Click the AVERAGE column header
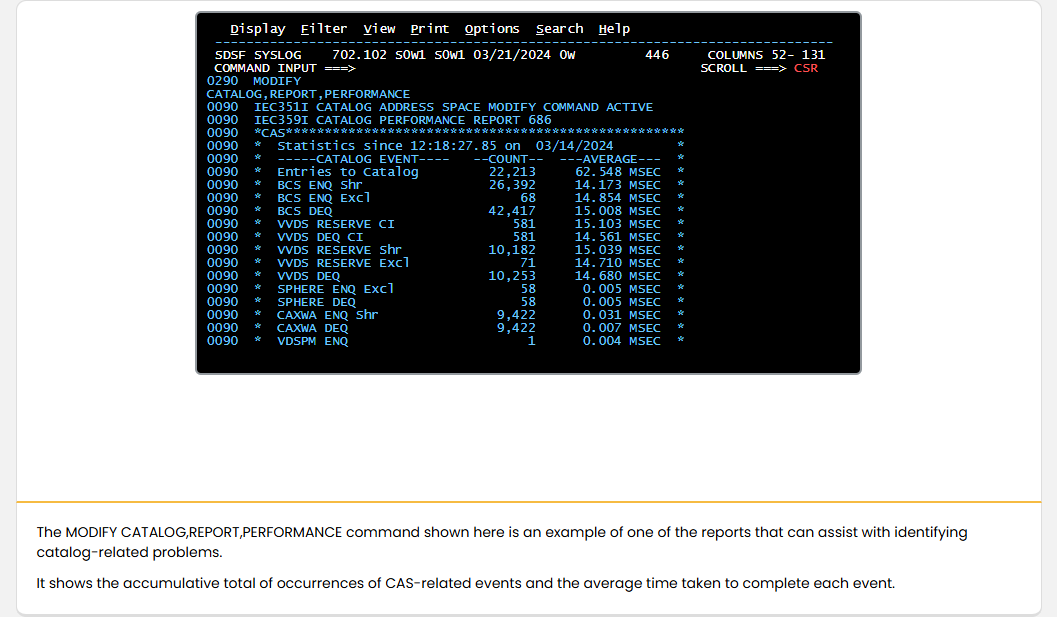This screenshot has height=617, width=1057. (610, 159)
